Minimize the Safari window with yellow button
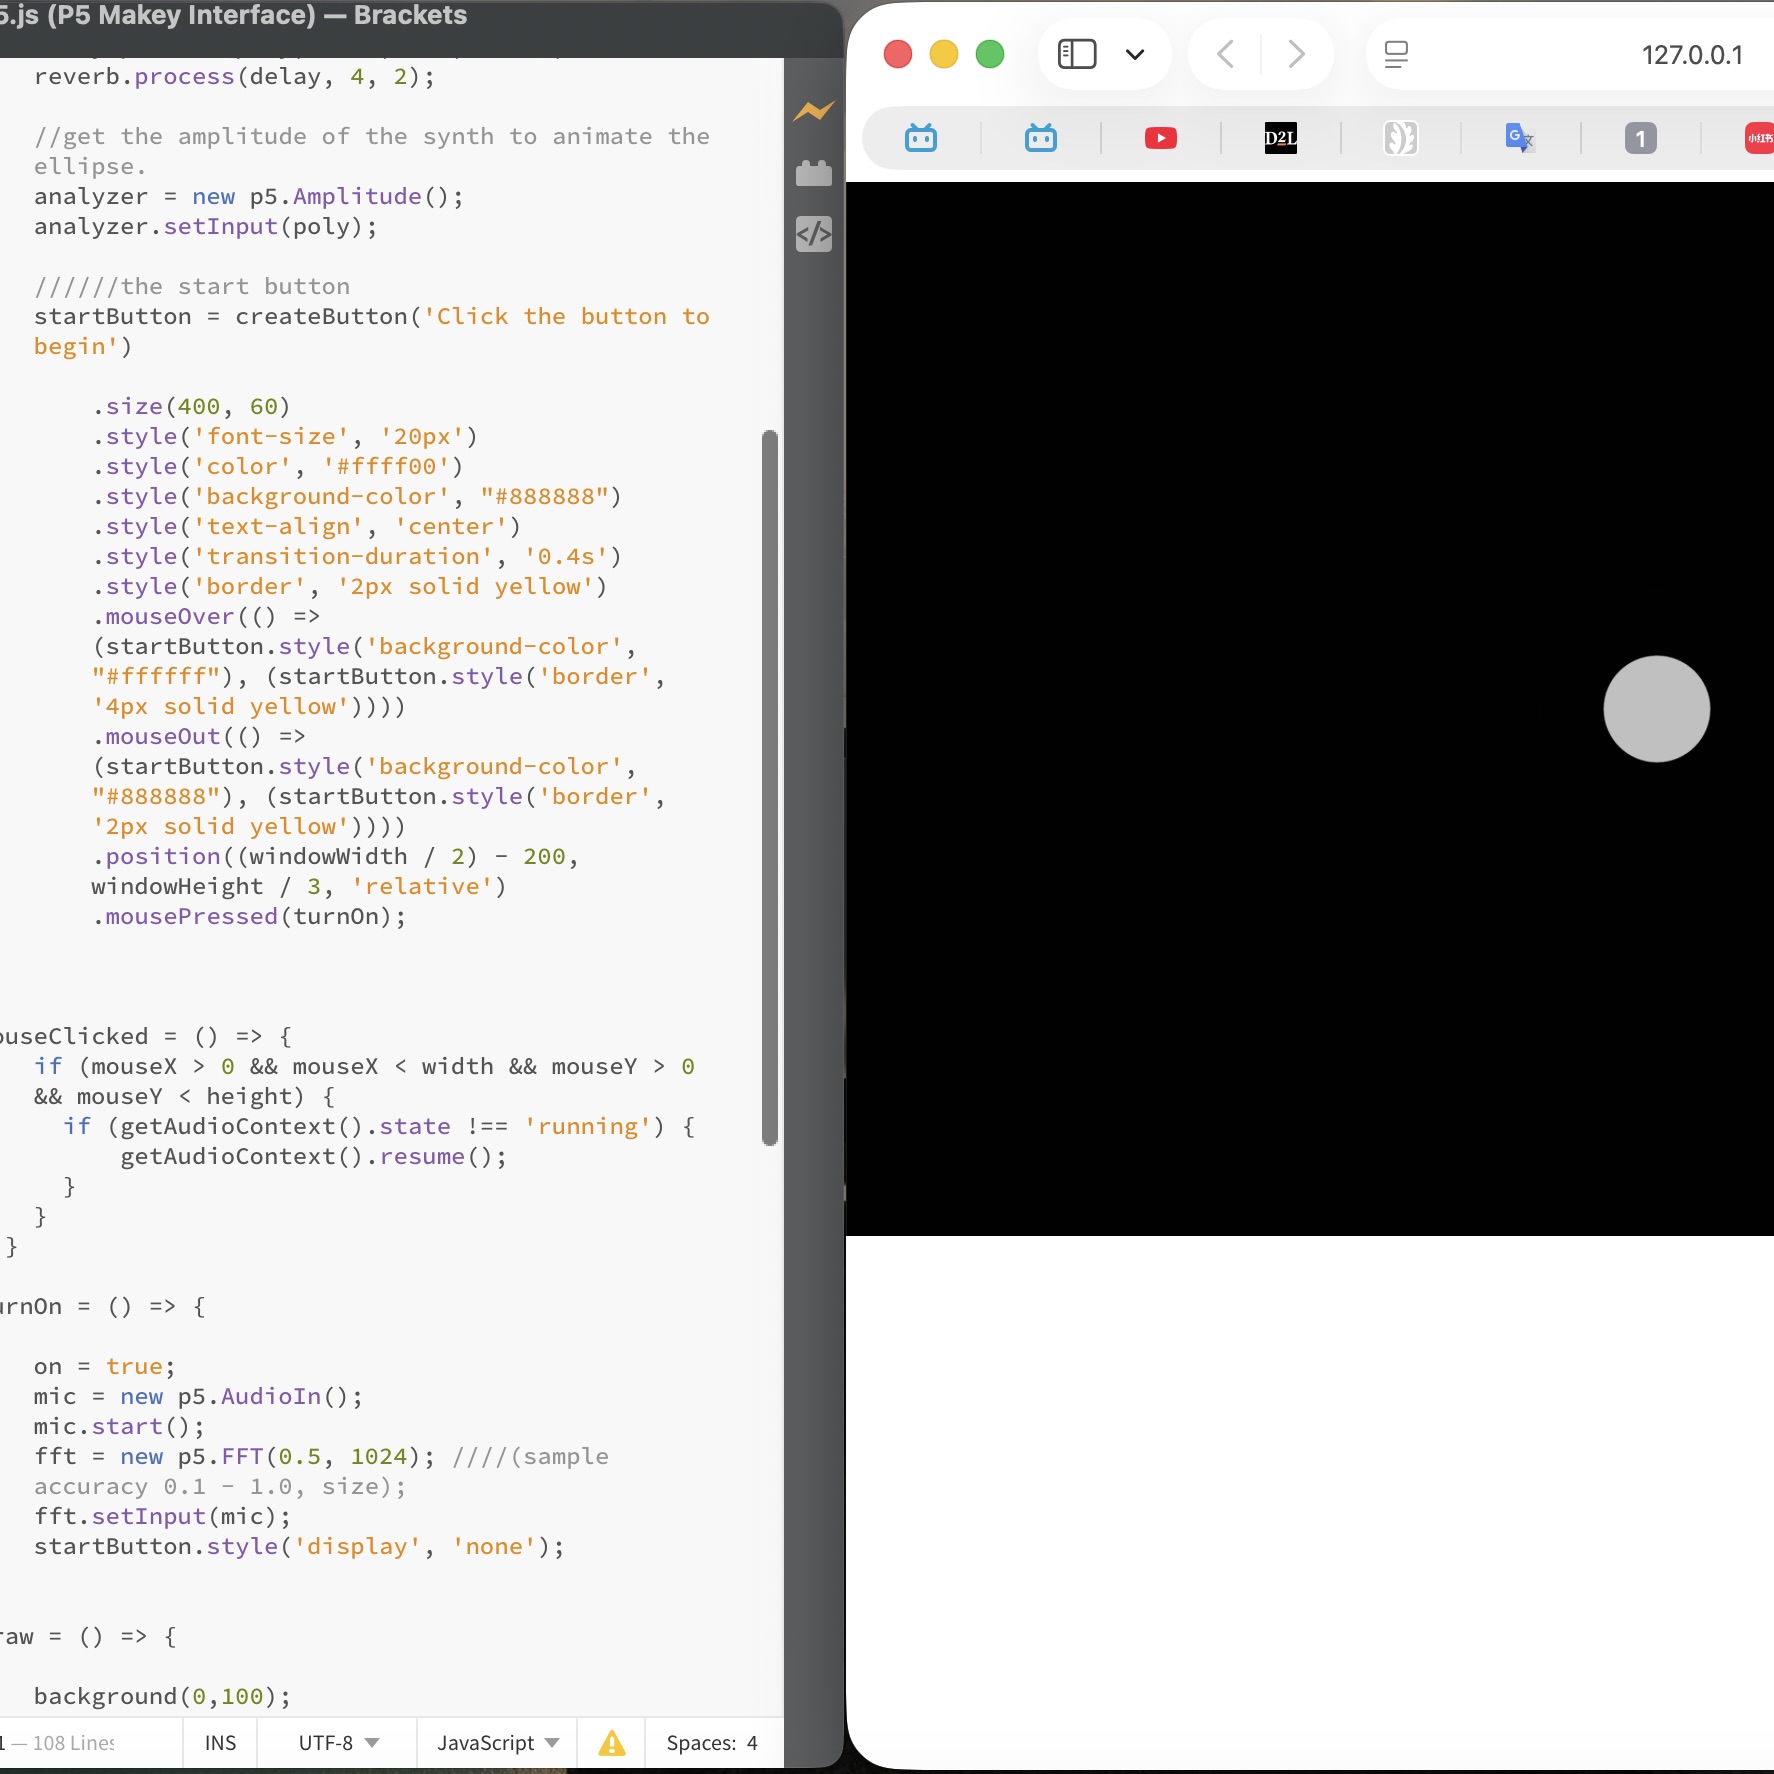 (x=944, y=54)
